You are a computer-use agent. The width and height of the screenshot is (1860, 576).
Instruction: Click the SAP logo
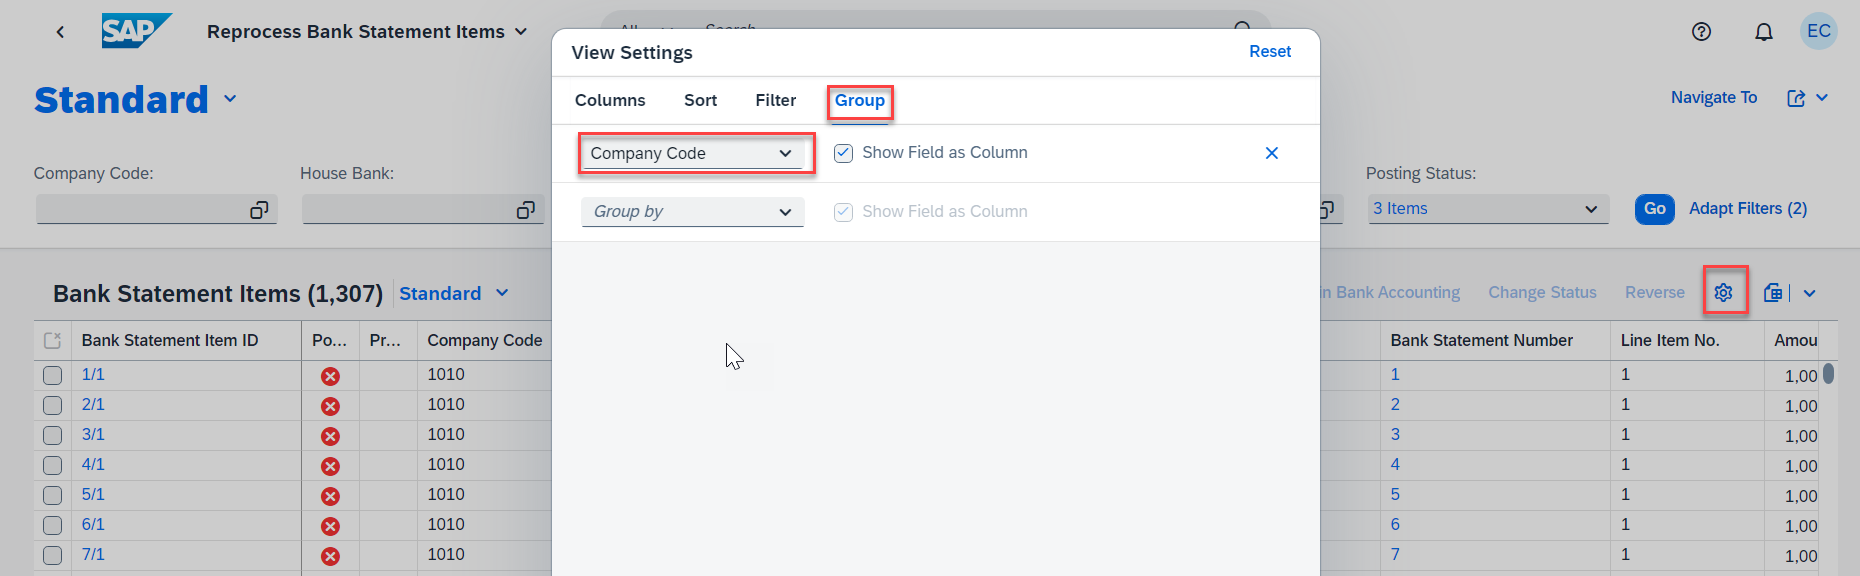pos(137,31)
